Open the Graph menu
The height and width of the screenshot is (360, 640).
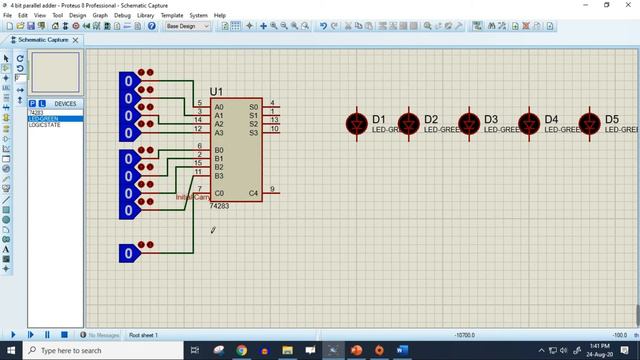click(x=100, y=15)
